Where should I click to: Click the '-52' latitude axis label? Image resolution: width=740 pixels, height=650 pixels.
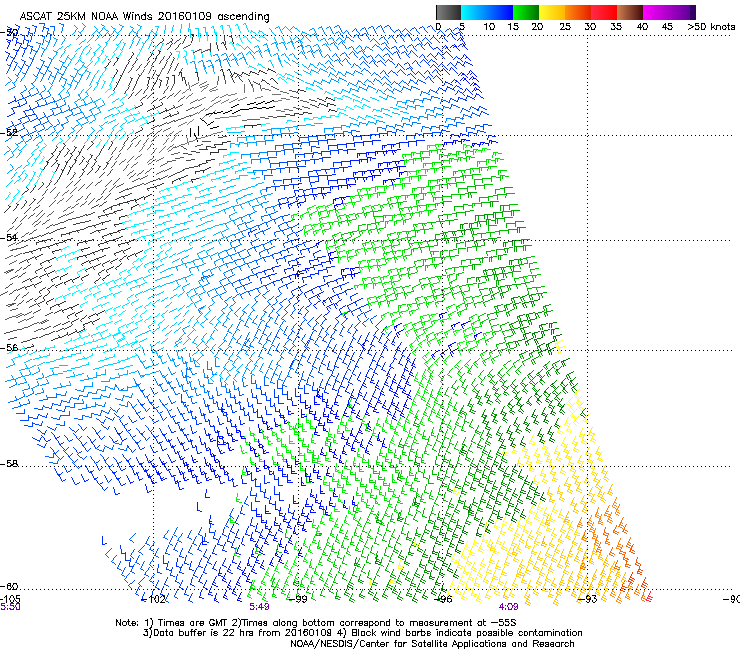(9, 133)
